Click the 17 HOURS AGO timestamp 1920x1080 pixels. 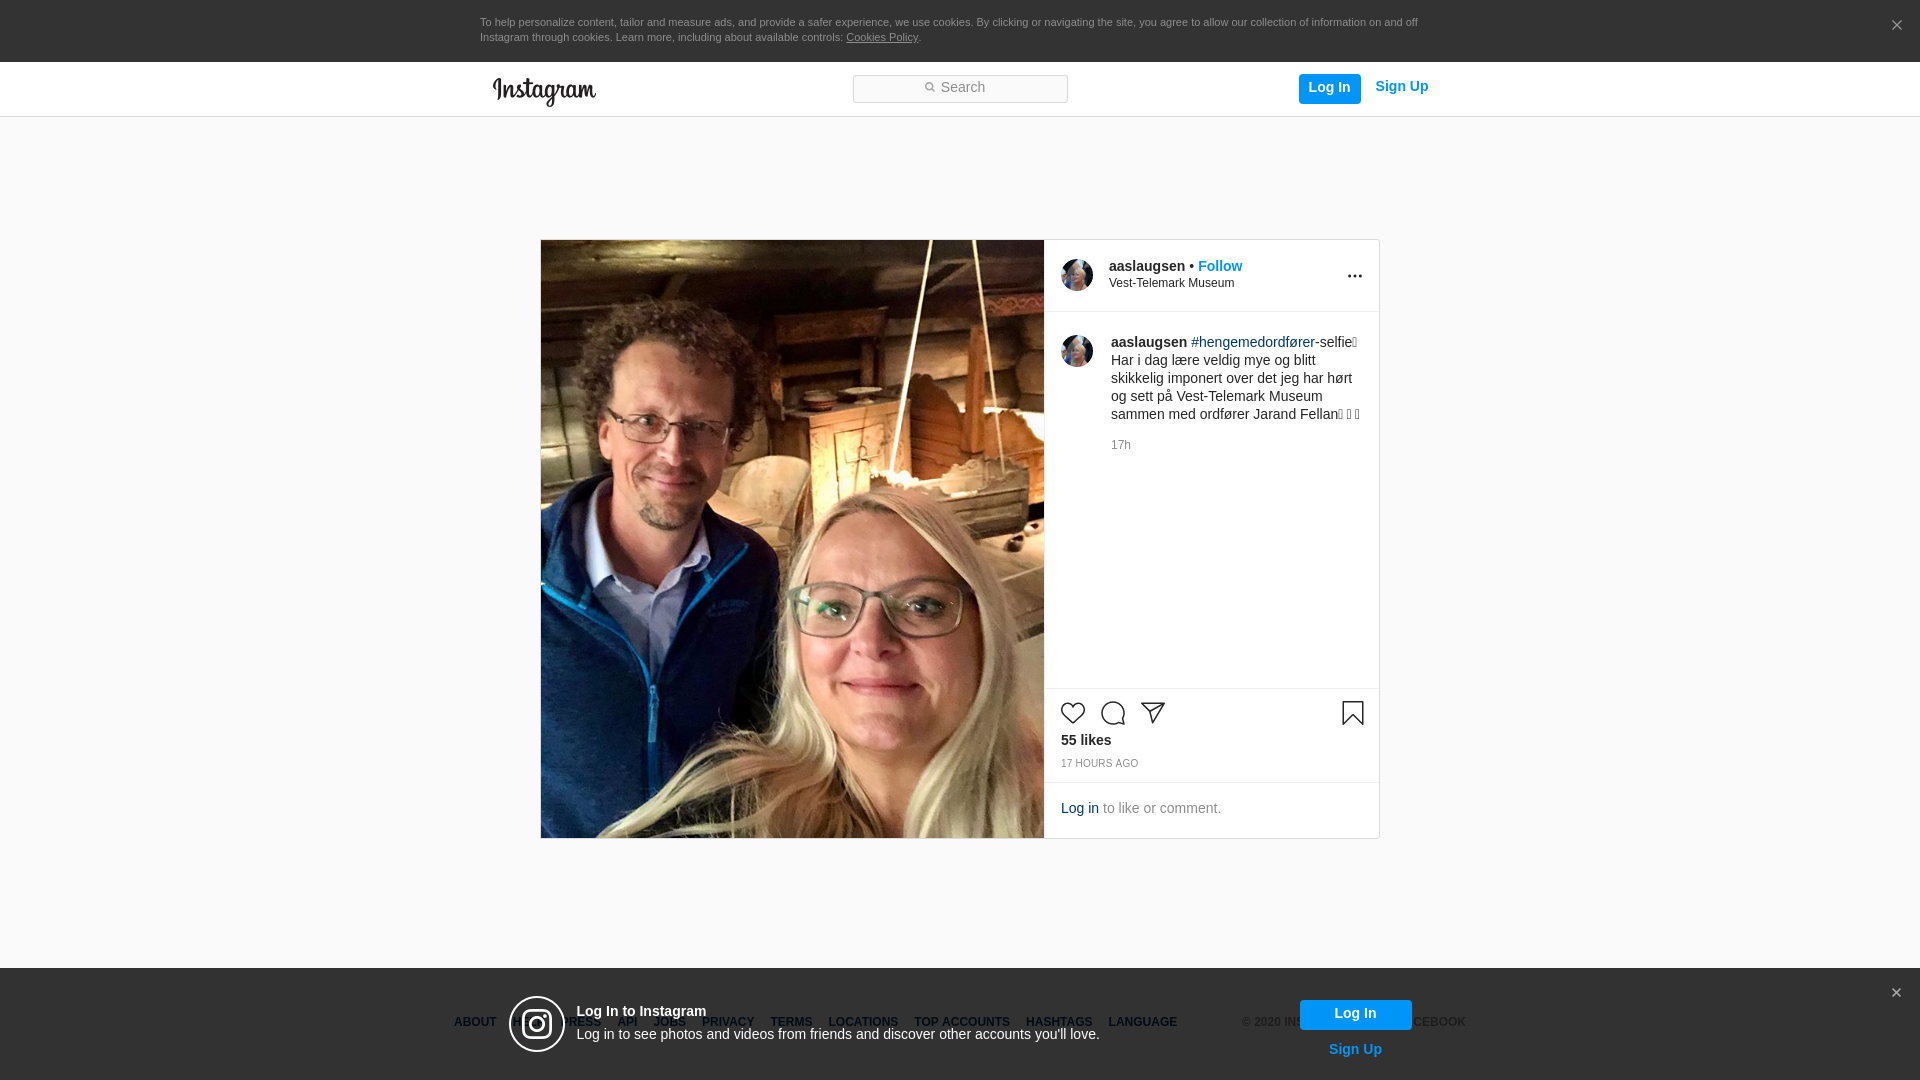point(1099,764)
